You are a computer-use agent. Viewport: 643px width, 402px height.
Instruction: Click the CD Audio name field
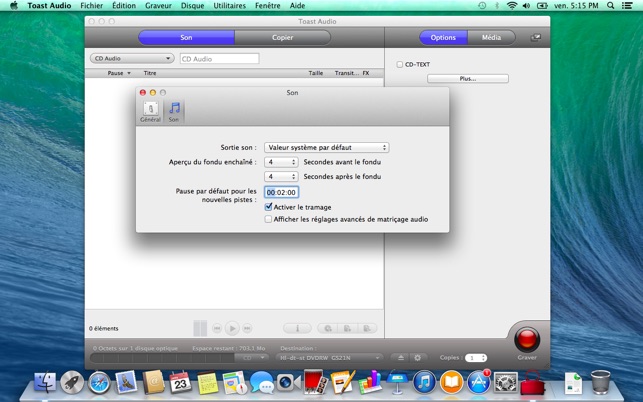pos(219,59)
